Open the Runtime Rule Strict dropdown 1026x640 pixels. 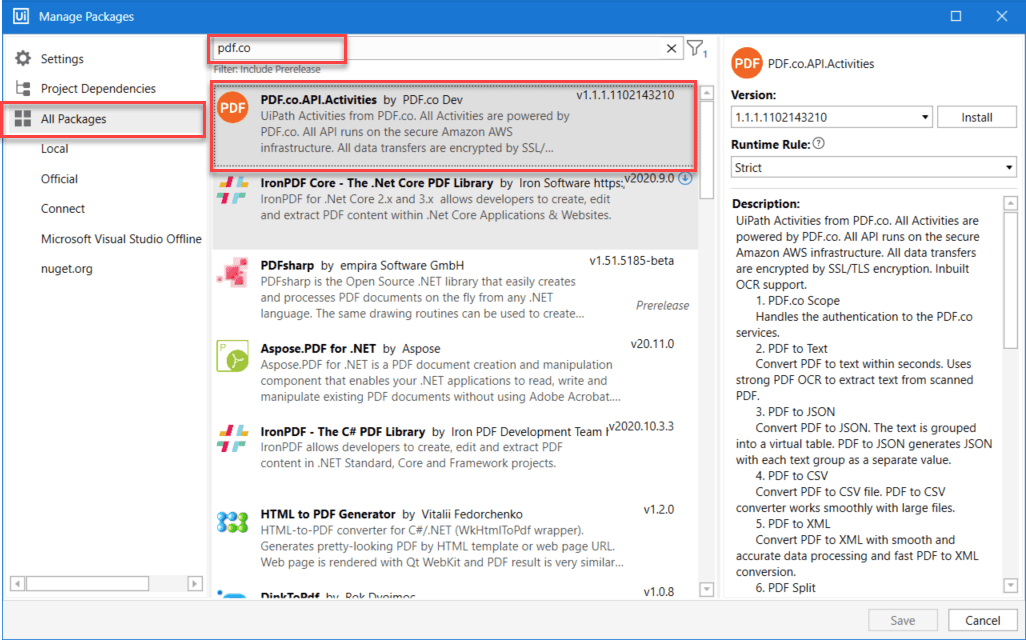click(874, 168)
